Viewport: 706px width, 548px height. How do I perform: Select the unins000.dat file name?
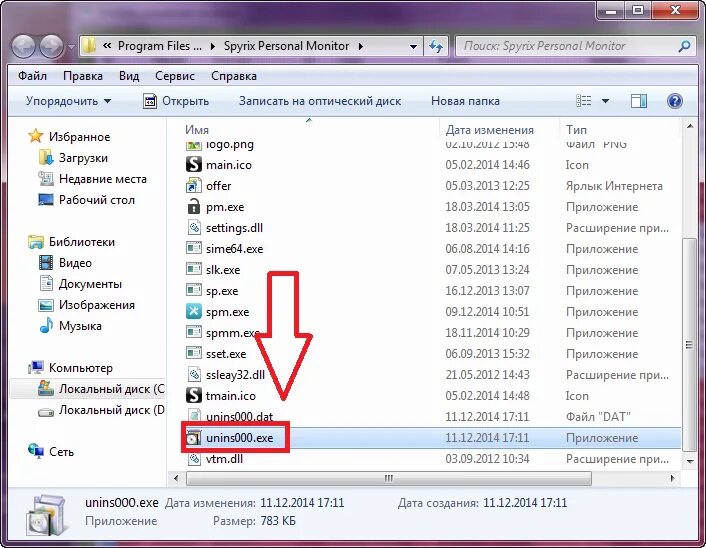(x=240, y=417)
